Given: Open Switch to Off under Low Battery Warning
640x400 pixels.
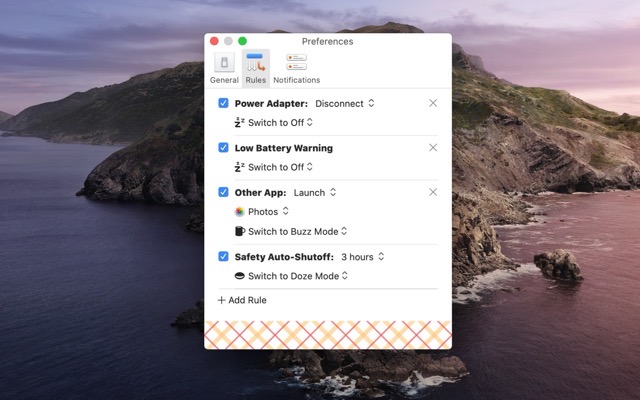Looking at the screenshot, I should 280,167.
